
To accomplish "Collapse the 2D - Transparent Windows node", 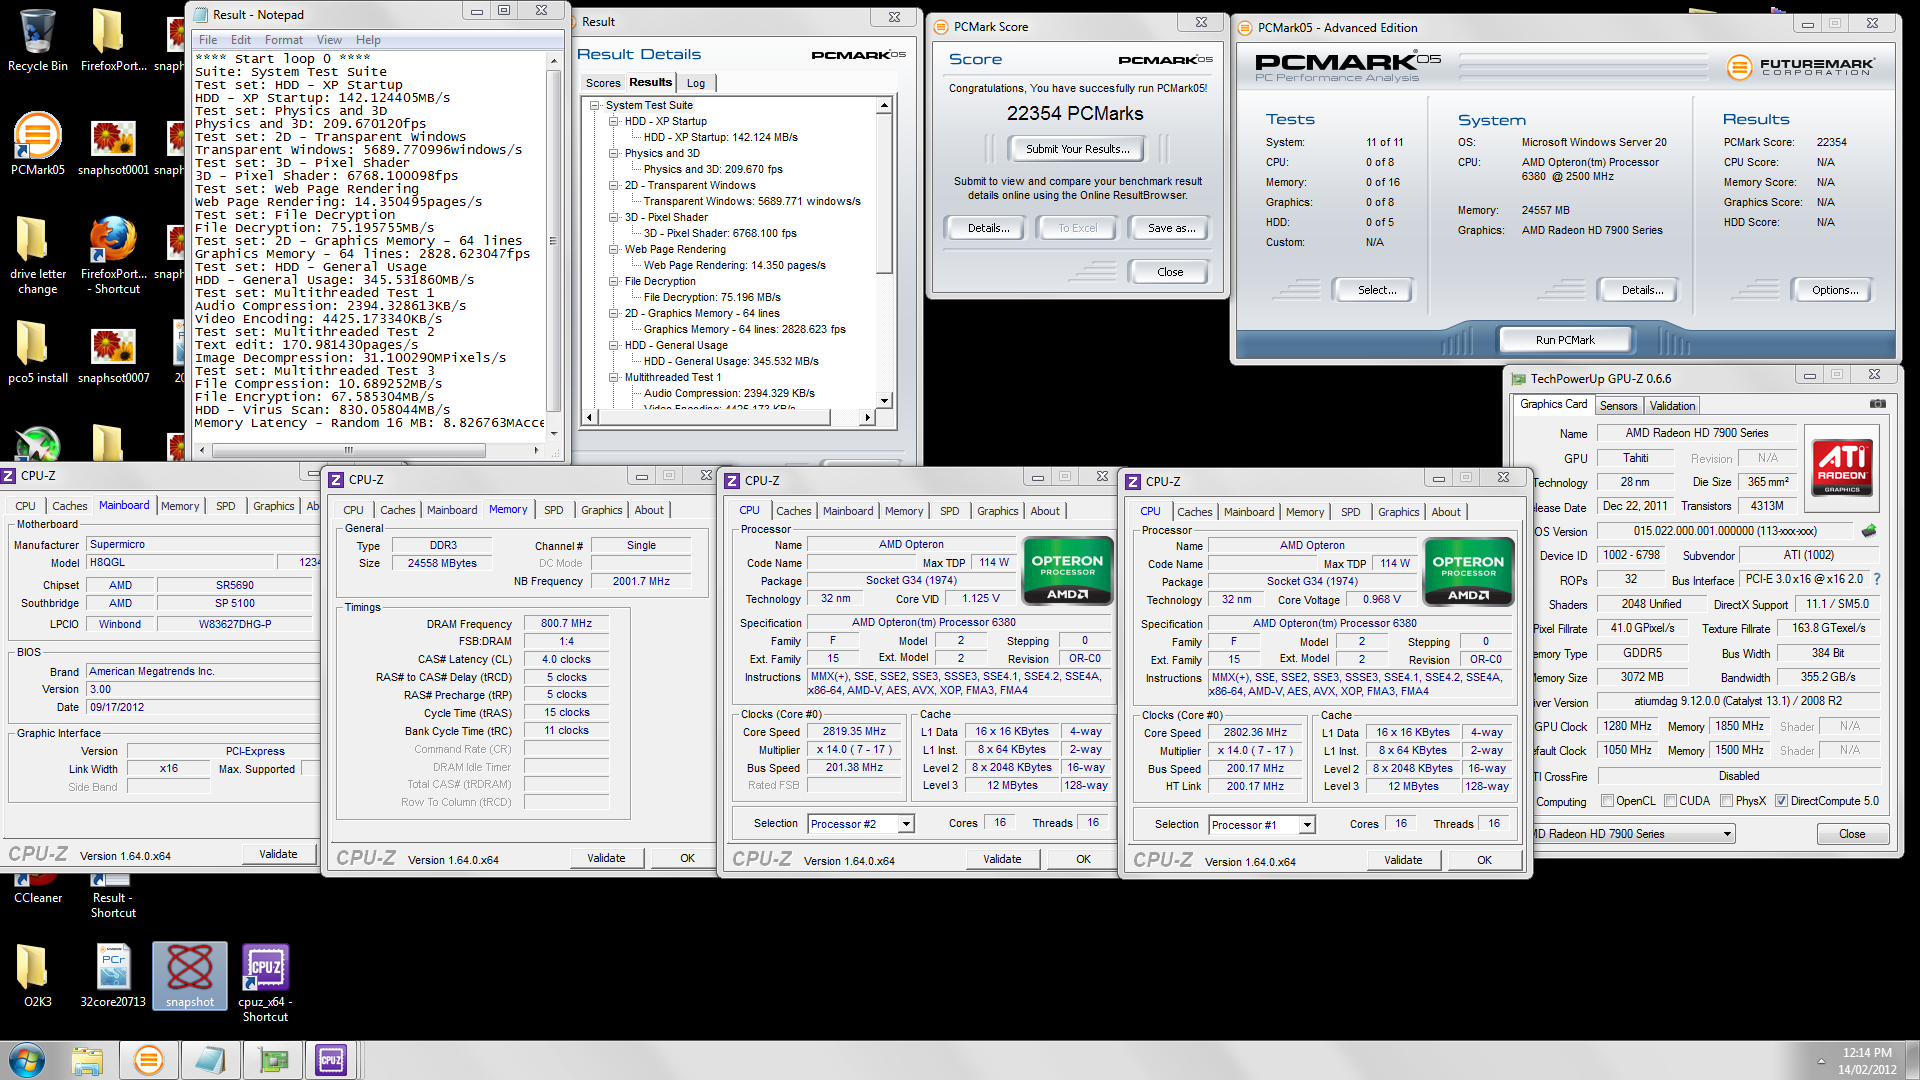I will [x=614, y=185].
